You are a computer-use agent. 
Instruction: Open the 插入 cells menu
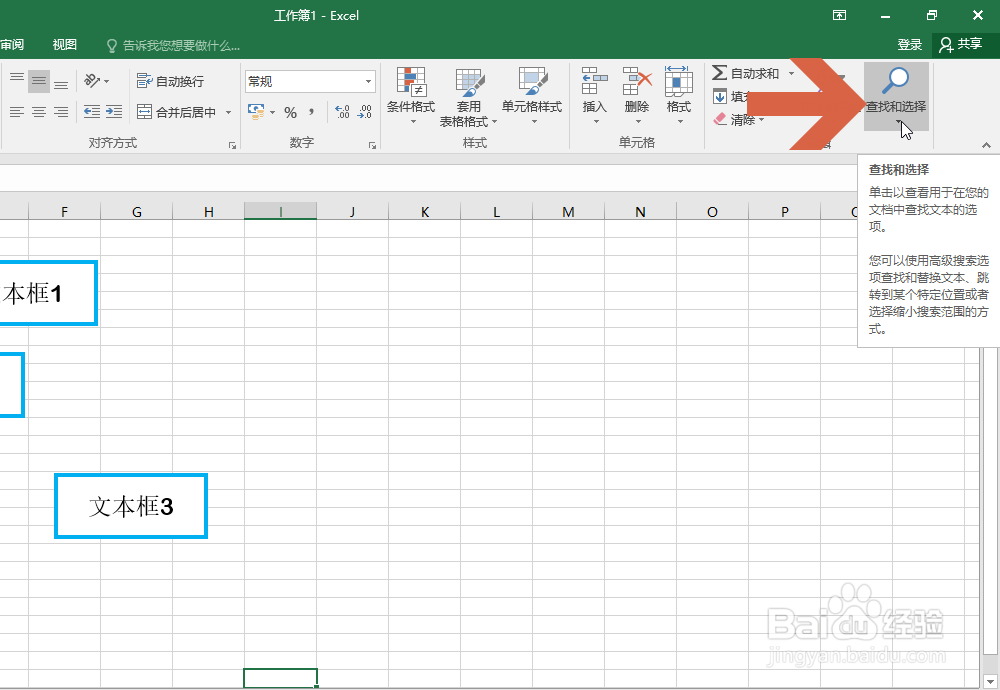pos(594,96)
